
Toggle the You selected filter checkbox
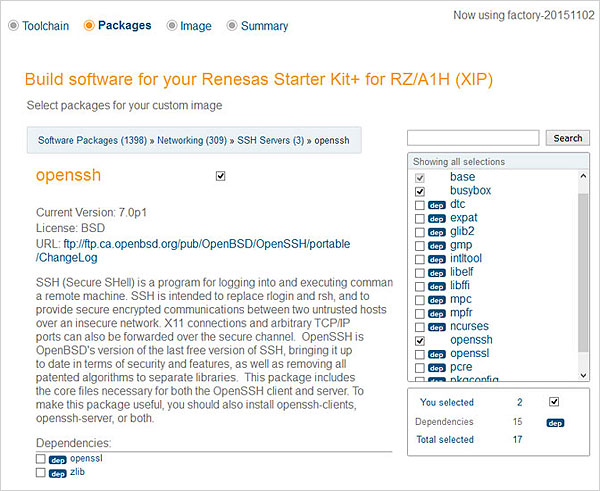coord(554,401)
